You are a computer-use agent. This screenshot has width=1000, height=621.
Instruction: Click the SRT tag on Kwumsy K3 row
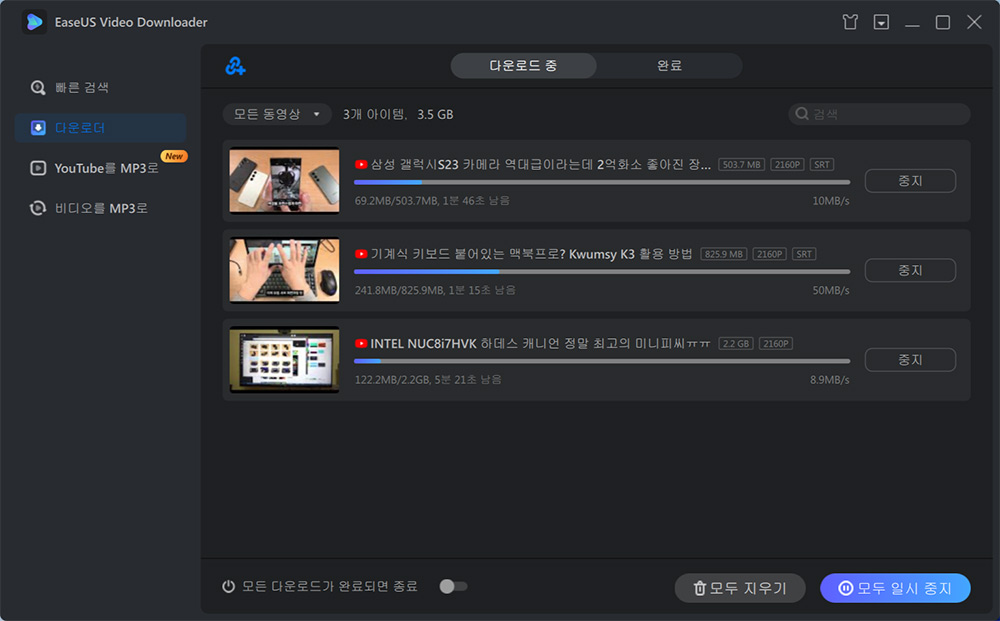804,254
